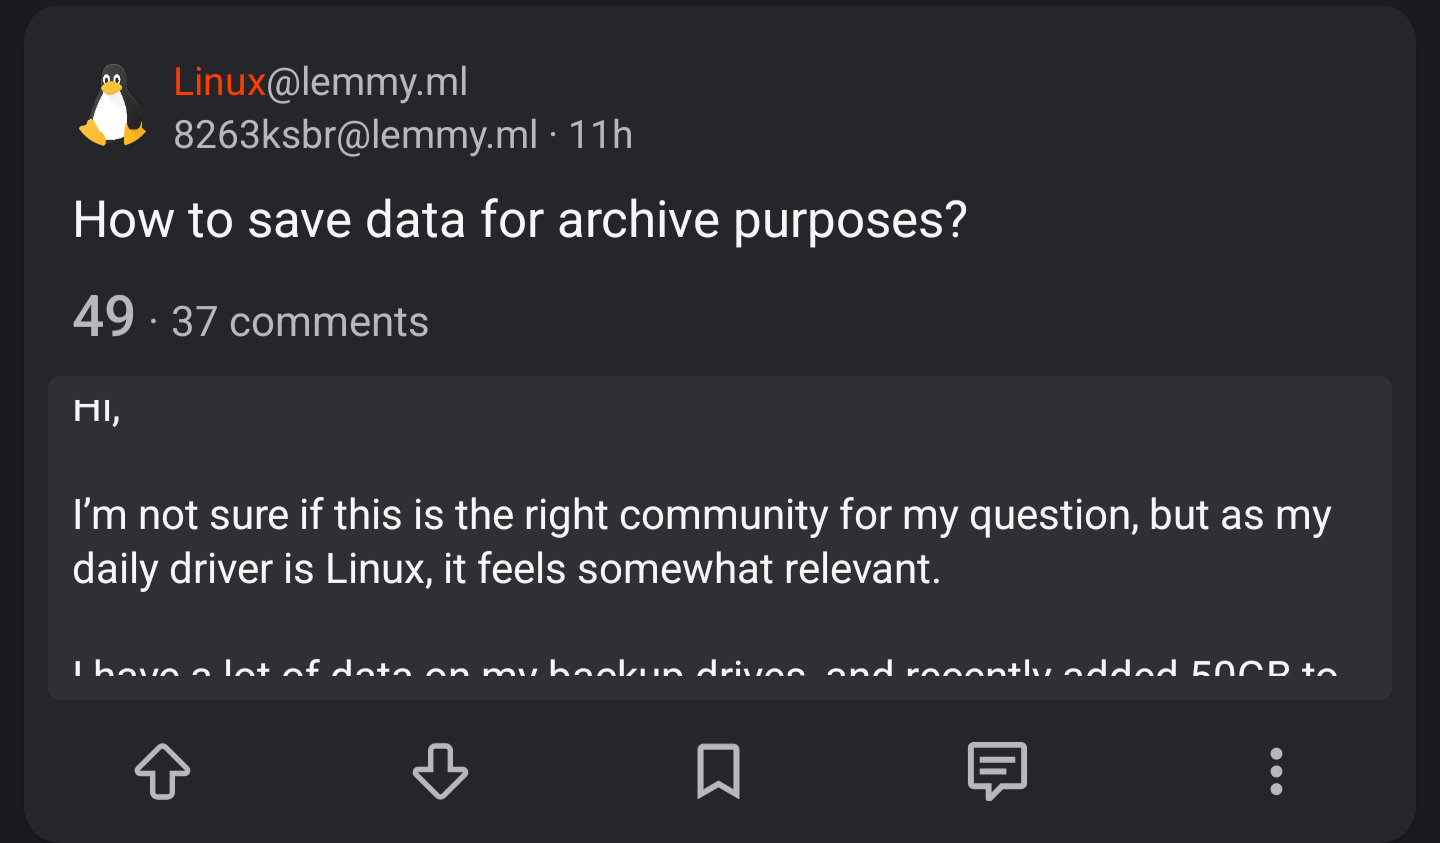Click the 11h post timestamp
Image resolution: width=1440 pixels, height=843 pixels.
(600, 135)
